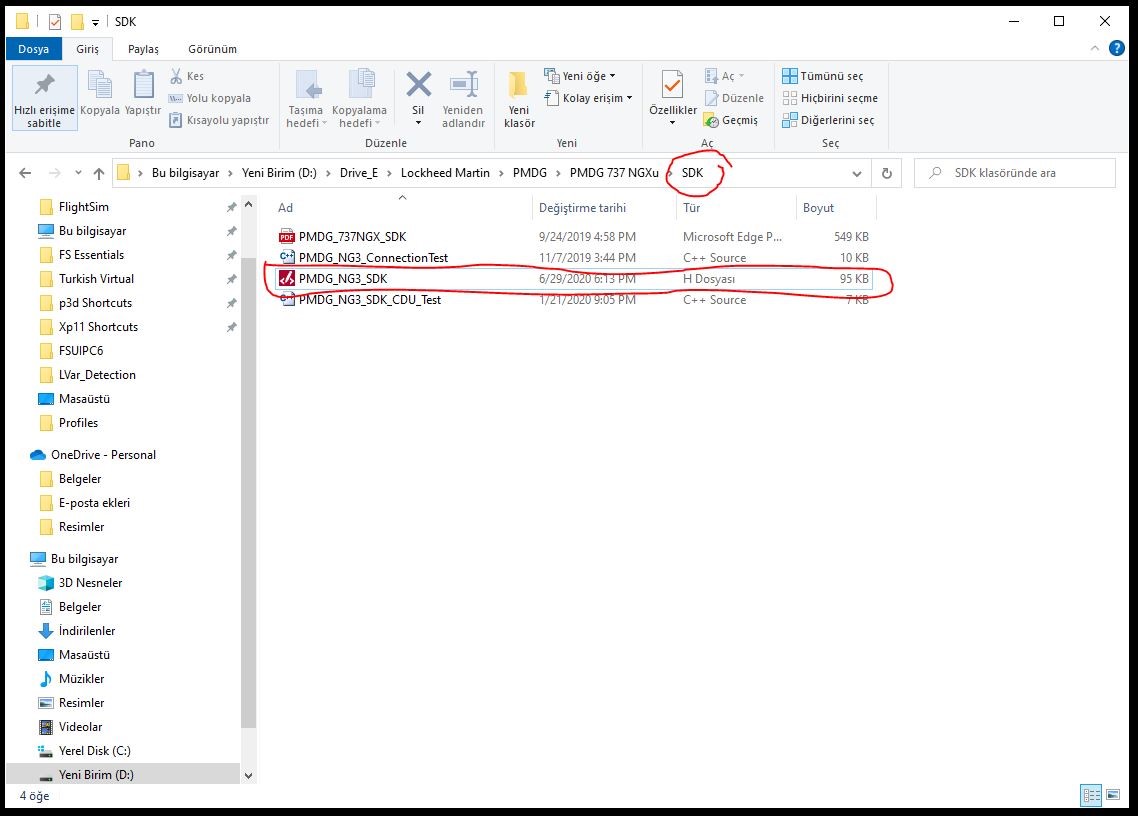Open the Kopyalama hedefi copy-to button
Image resolution: width=1138 pixels, height=816 pixels.
[x=359, y=99]
